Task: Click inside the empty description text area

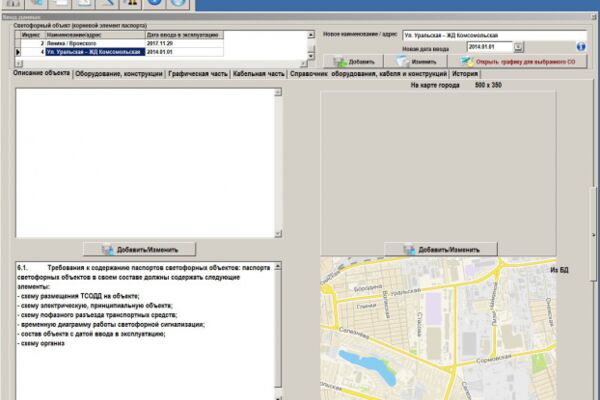Action: pyautogui.click(x=145, y=163)
